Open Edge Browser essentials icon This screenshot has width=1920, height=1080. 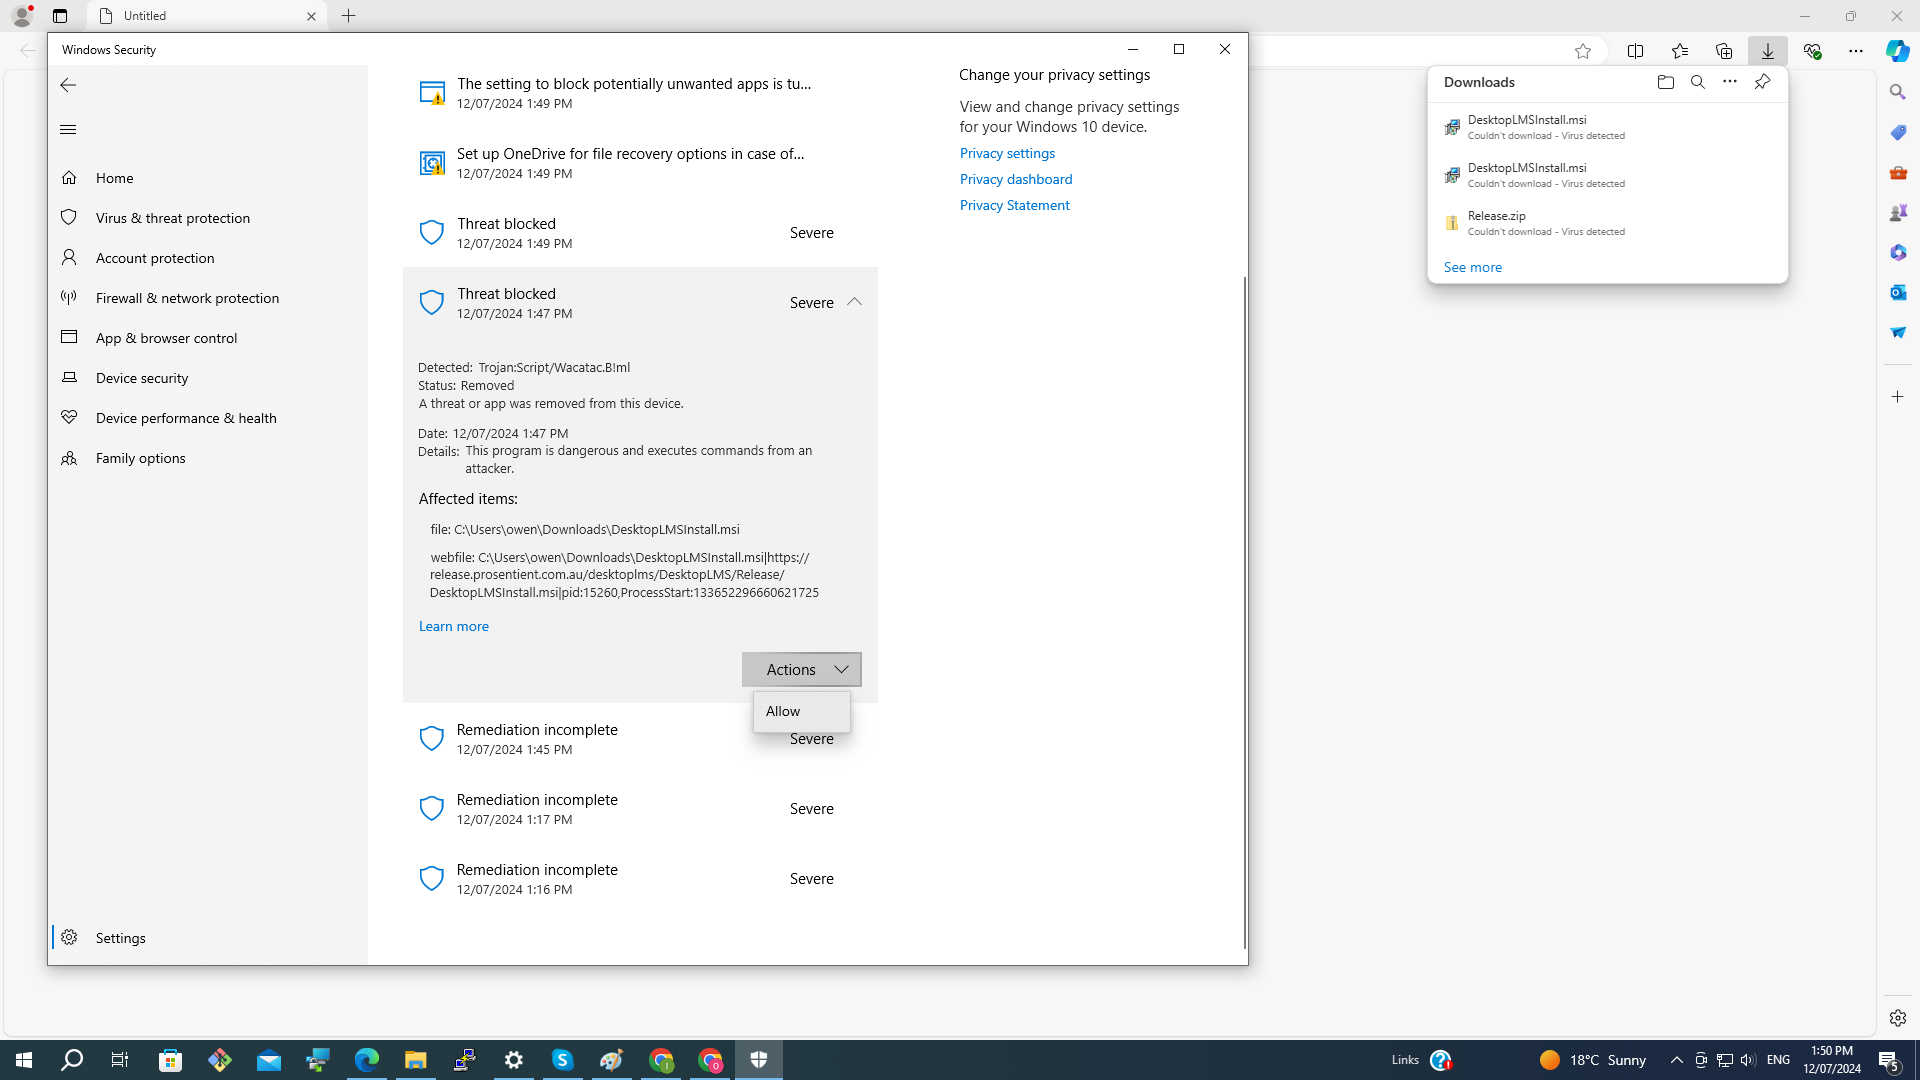click(x=1812, y=51)
